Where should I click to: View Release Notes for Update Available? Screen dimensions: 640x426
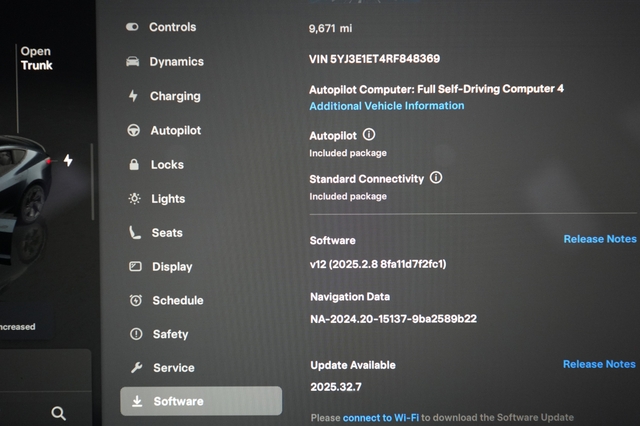[x=599, y=364]
